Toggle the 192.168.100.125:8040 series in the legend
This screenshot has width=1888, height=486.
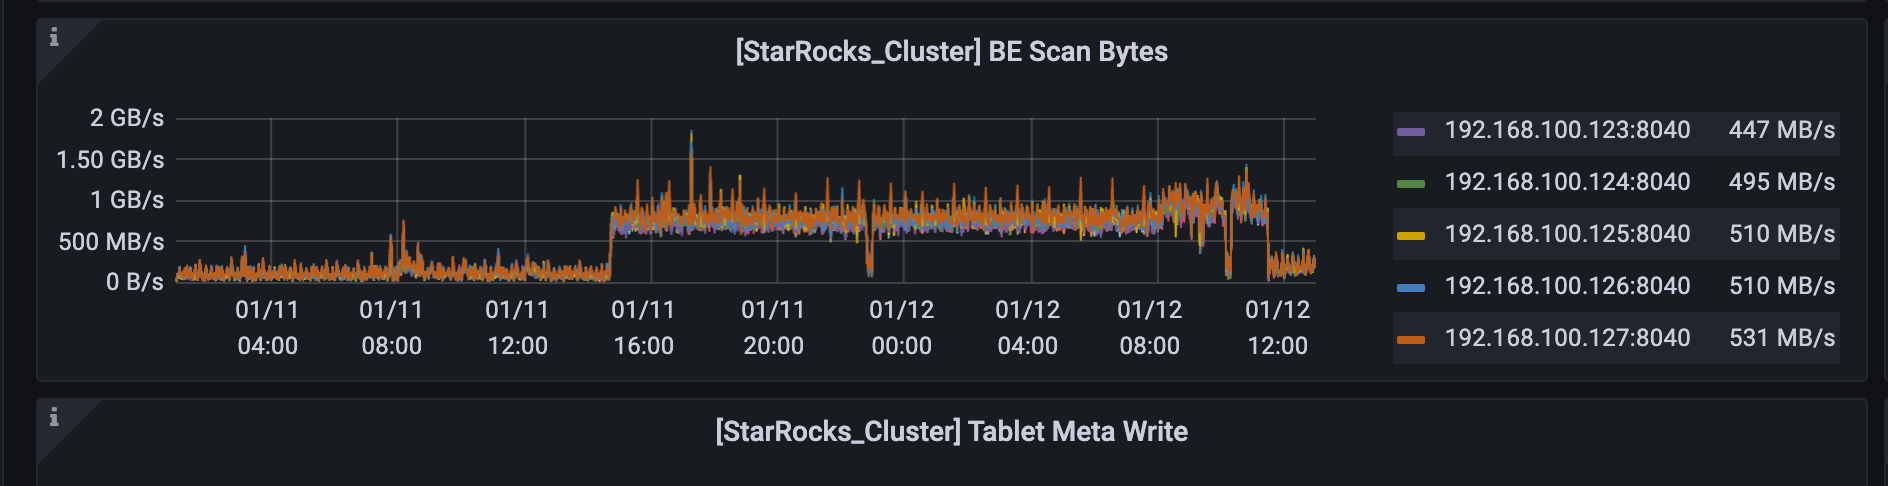pyautogui.click(x=1567, y=234)
